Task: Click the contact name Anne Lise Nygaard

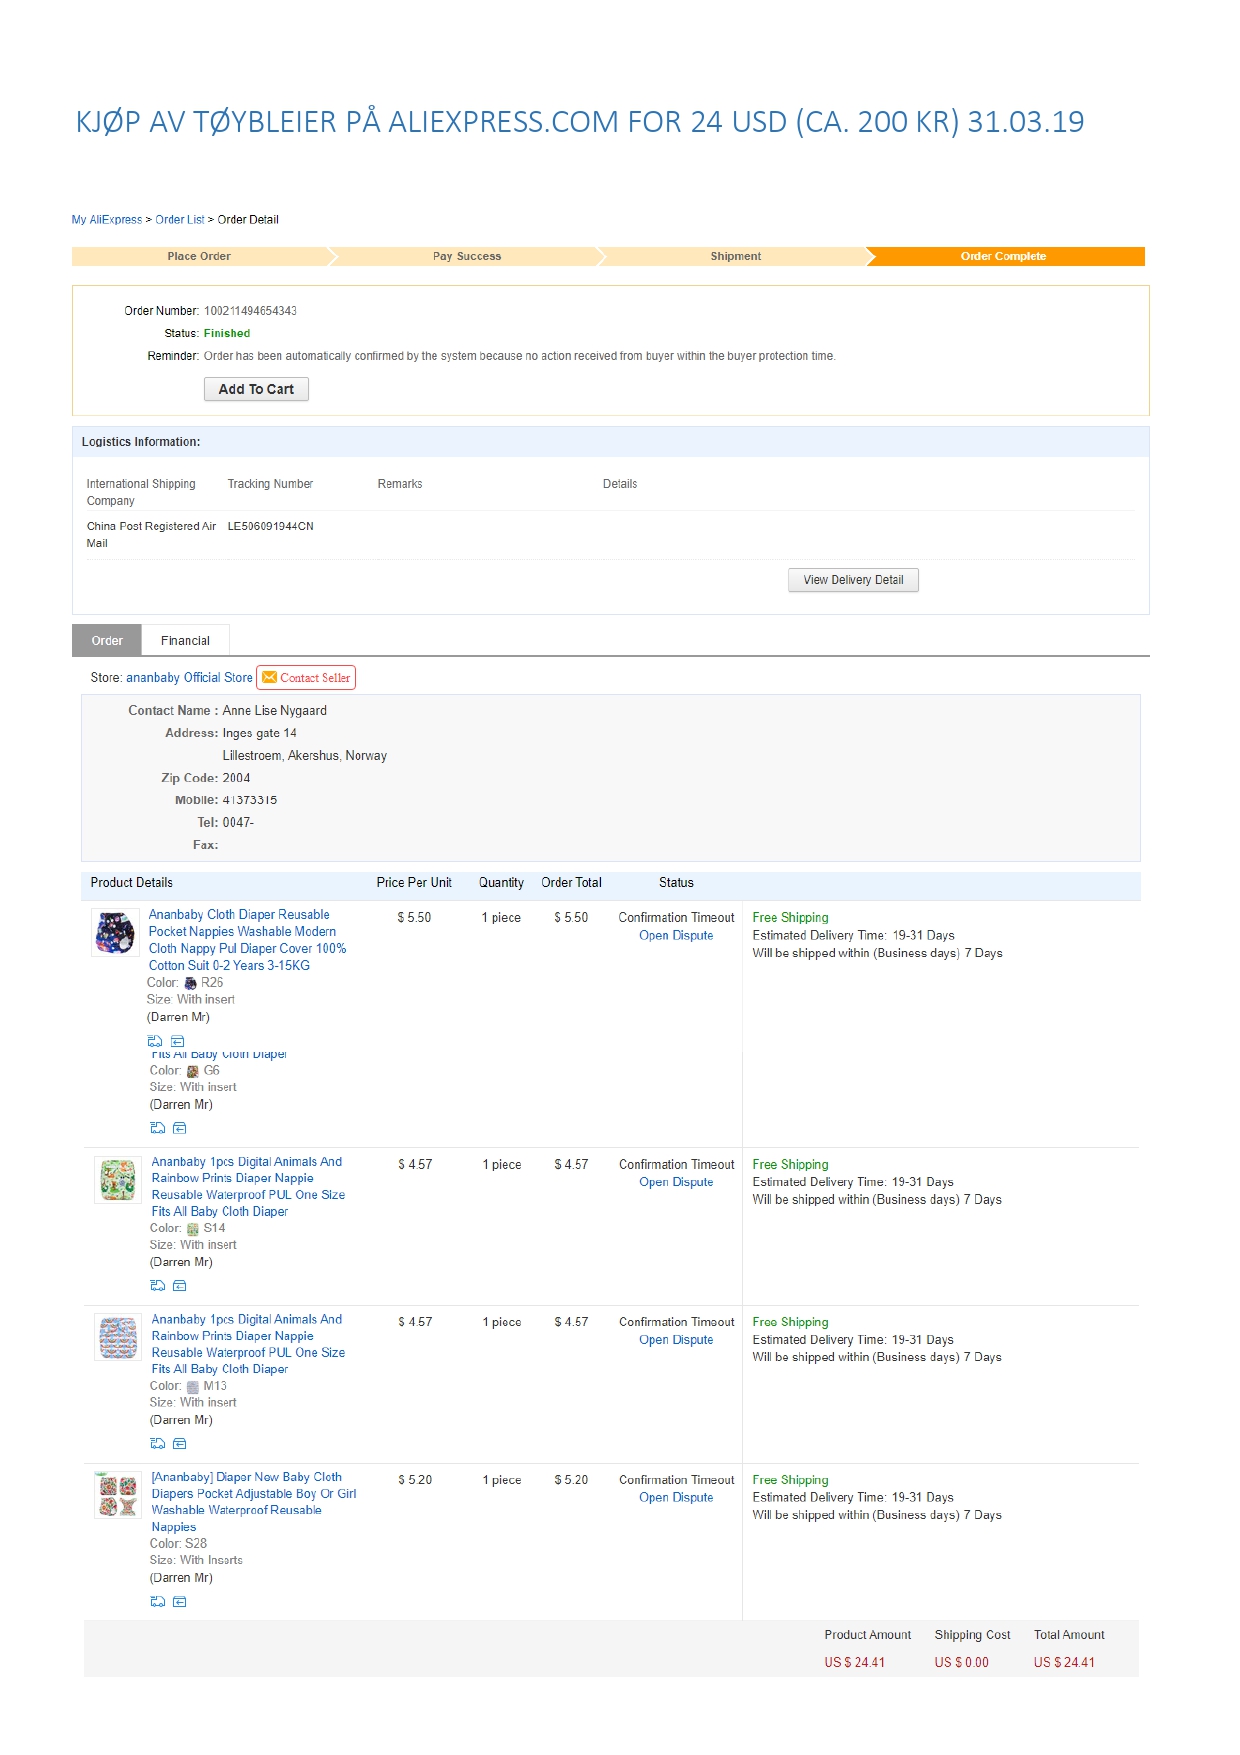Action: 274,711
